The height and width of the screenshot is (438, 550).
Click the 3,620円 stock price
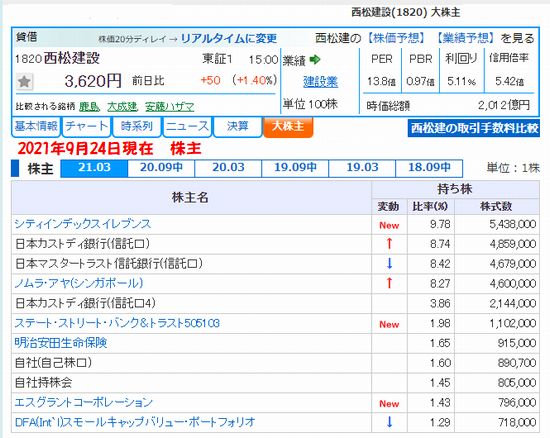coord(93,81)
